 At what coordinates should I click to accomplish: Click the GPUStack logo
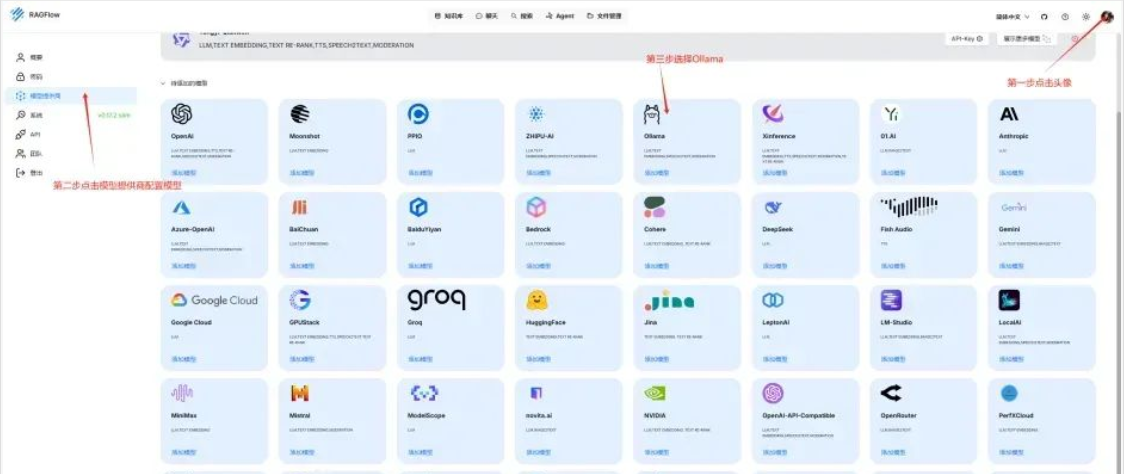click(300, 300)
